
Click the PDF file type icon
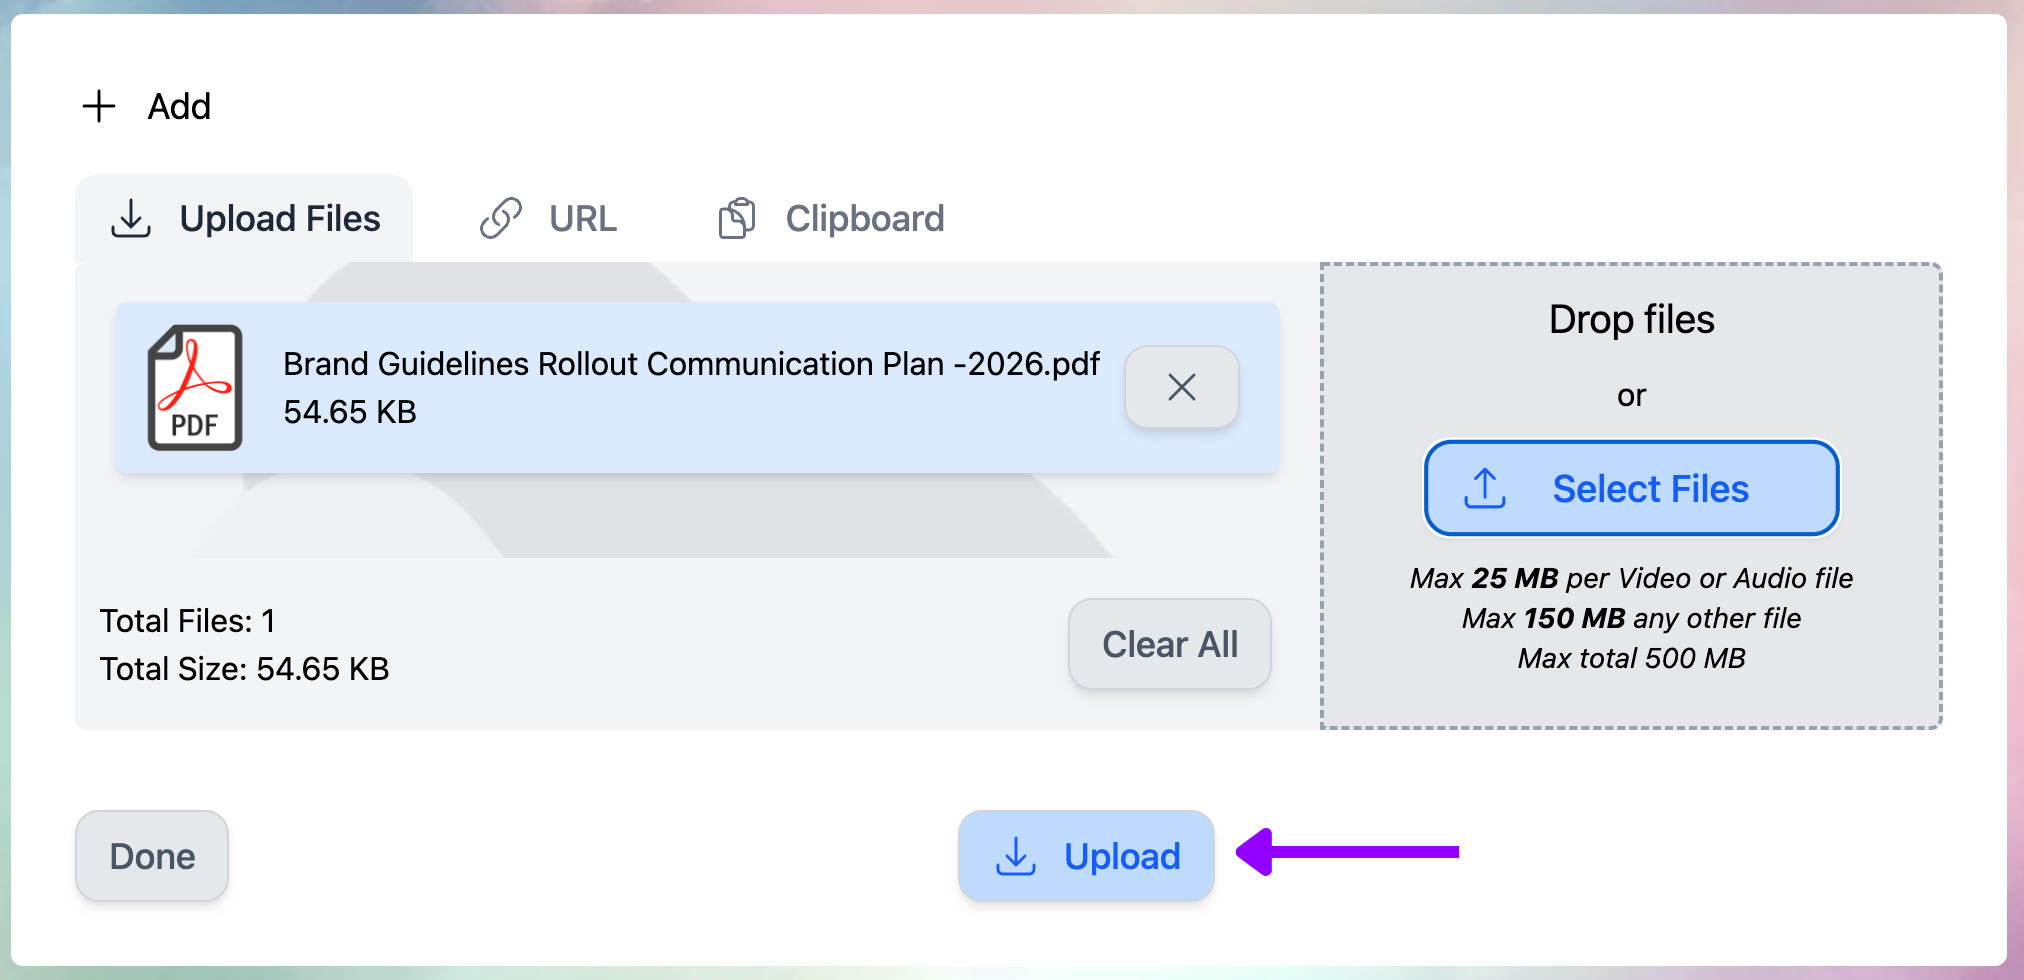coord(196,387)
